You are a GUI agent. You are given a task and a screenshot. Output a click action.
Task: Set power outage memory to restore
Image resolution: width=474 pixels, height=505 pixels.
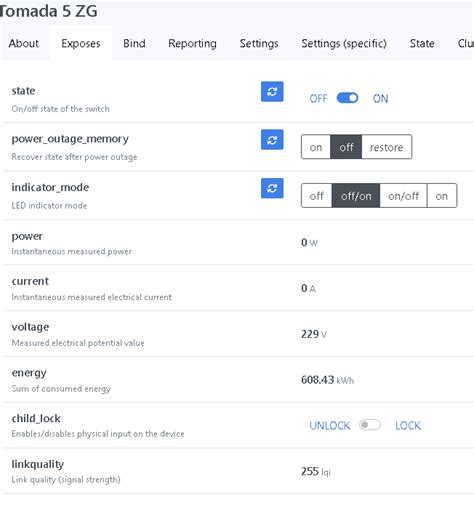387,147
